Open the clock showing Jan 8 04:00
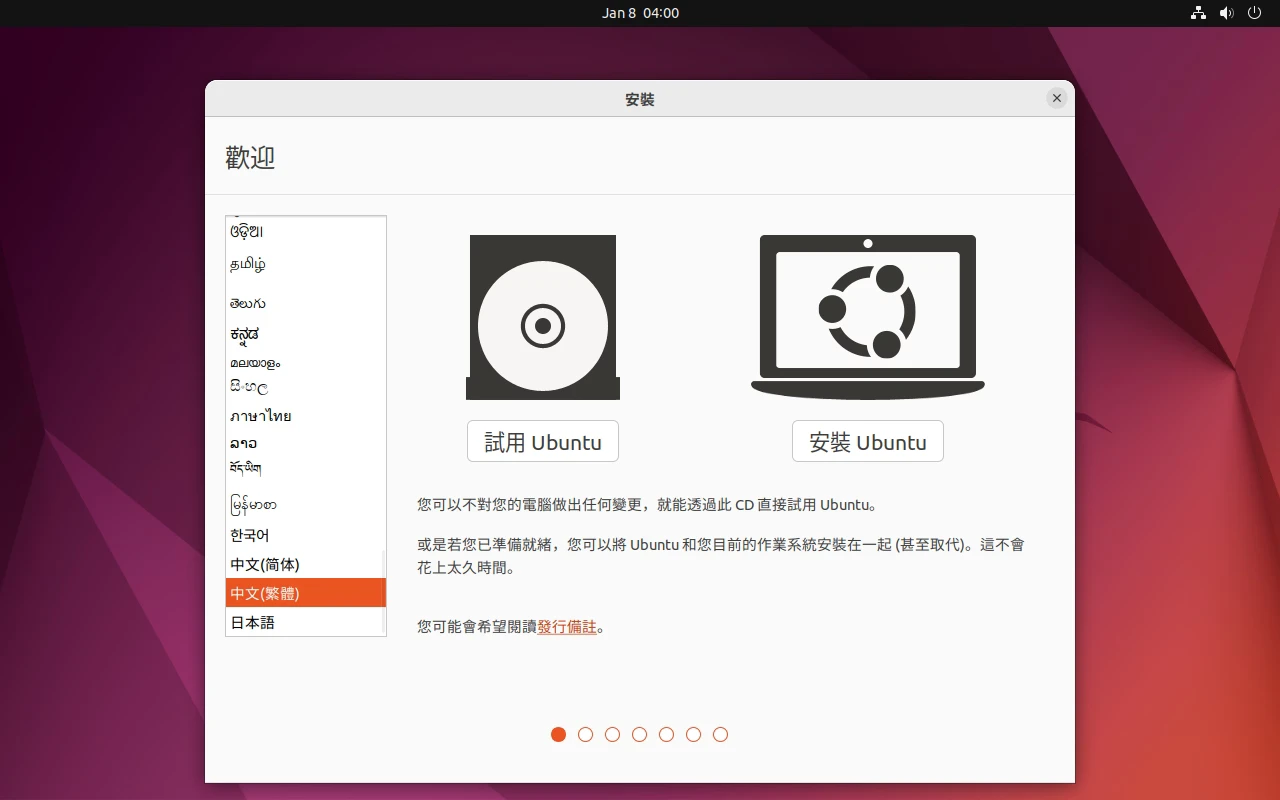This screenshot has width=1280, height=800. 640,13
